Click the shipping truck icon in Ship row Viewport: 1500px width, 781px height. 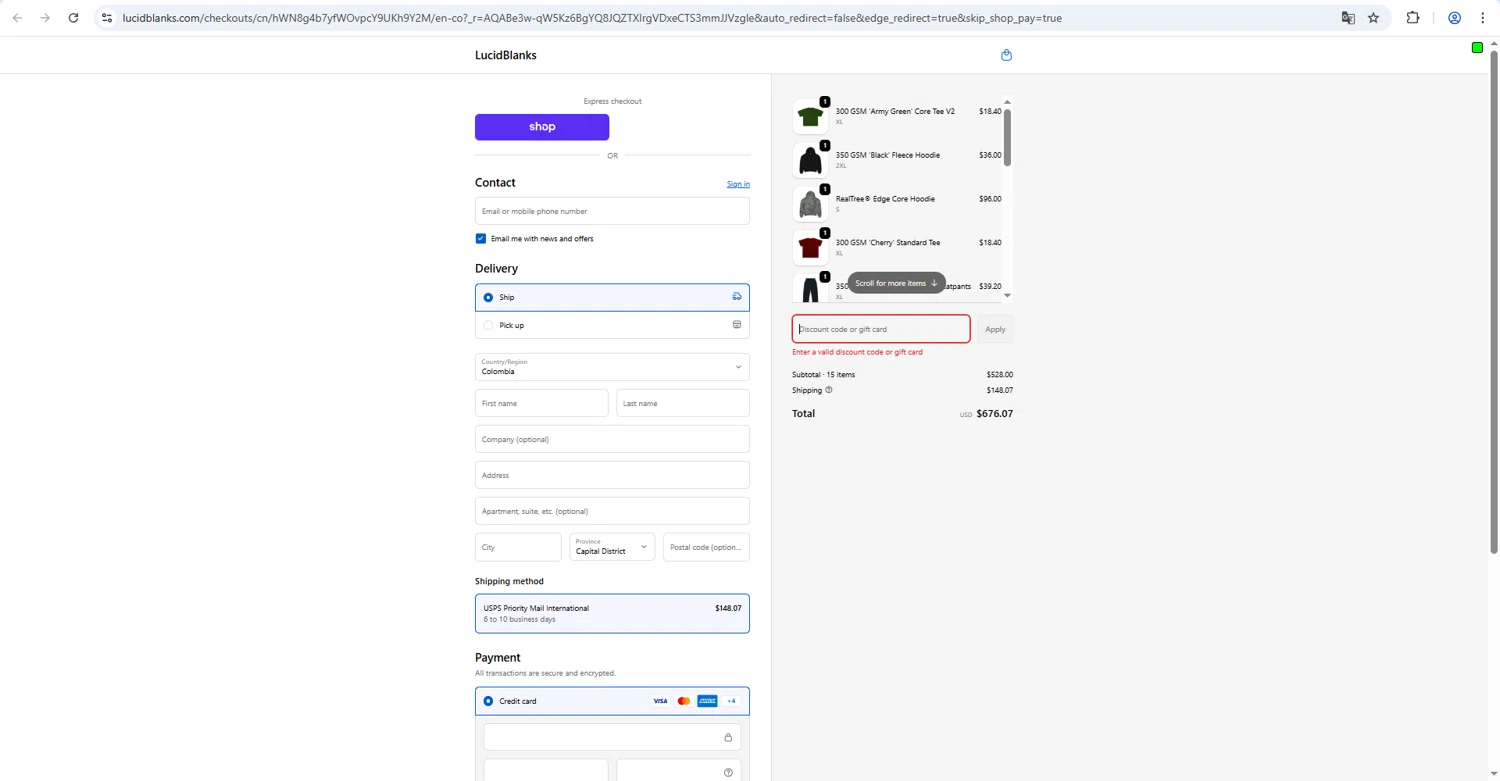coord(737,297)
